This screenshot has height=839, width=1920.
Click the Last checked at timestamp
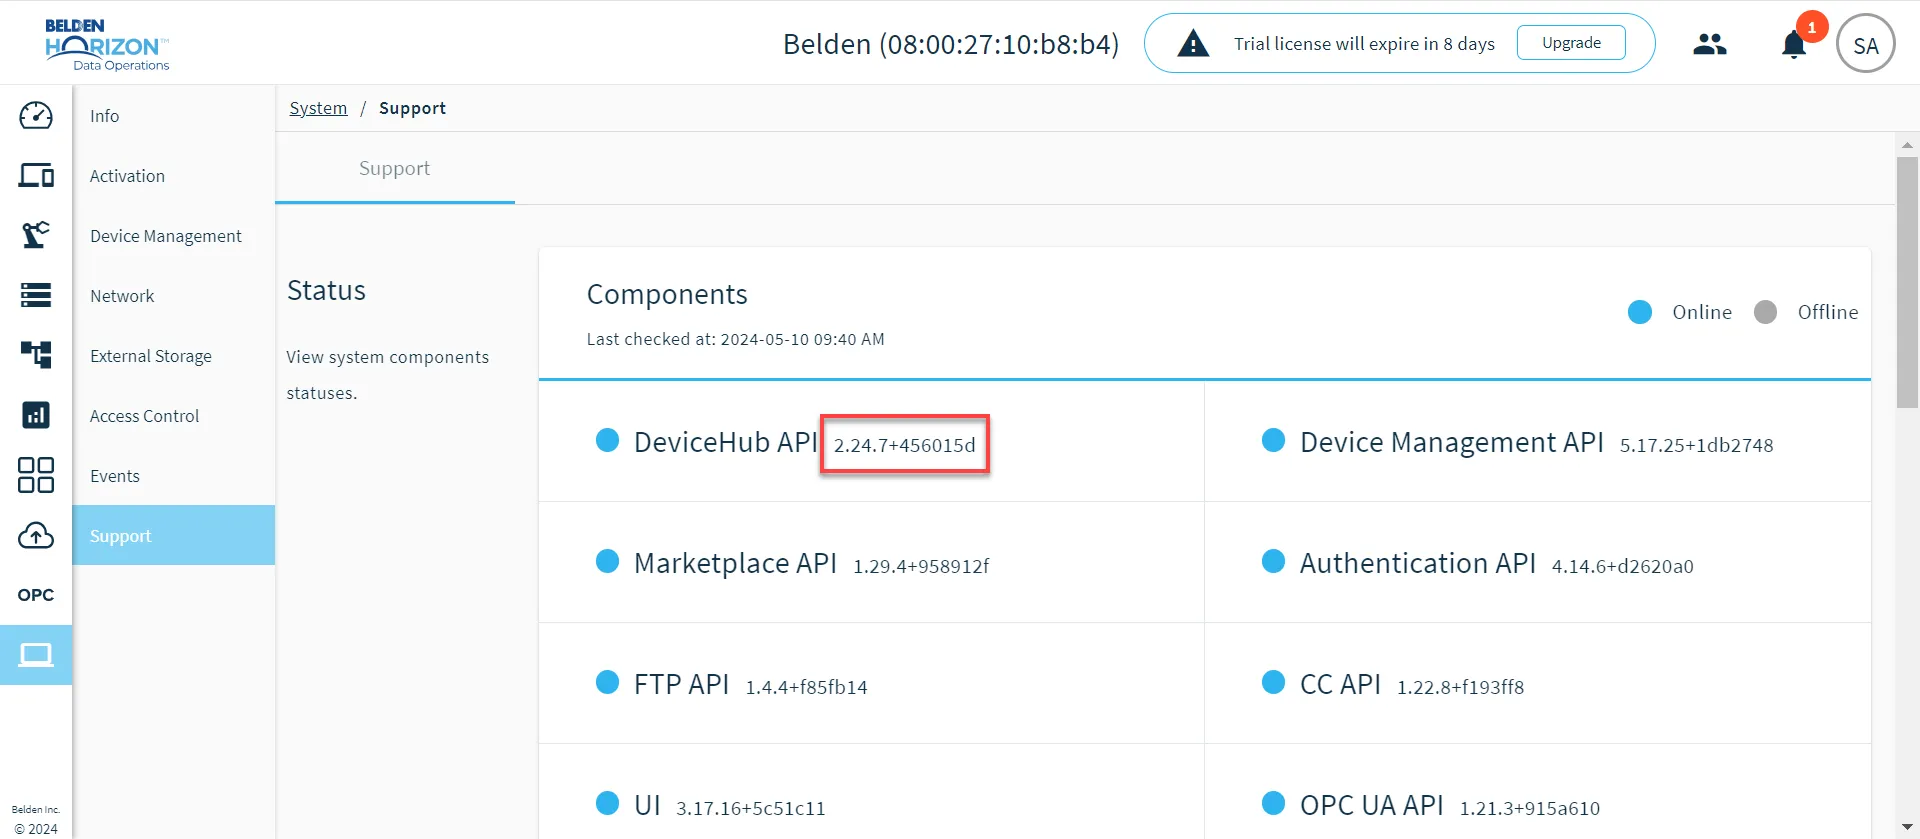click(735, 339)
